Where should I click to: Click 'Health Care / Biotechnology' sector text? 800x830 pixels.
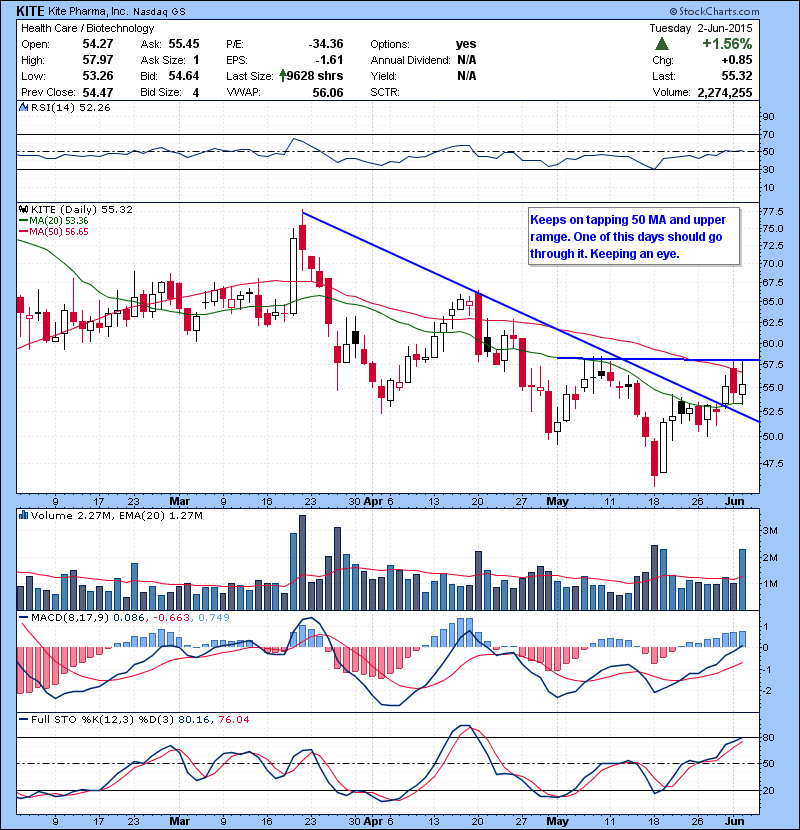click(87, 29)
